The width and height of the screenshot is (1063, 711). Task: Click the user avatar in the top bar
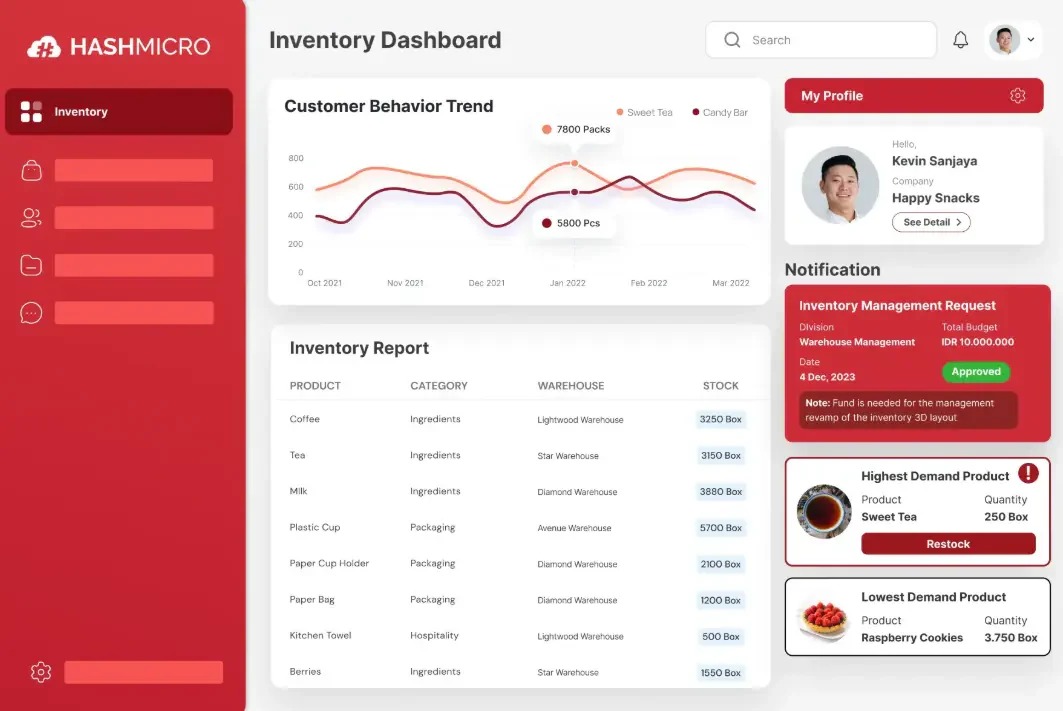click(x=1005, y=40)
